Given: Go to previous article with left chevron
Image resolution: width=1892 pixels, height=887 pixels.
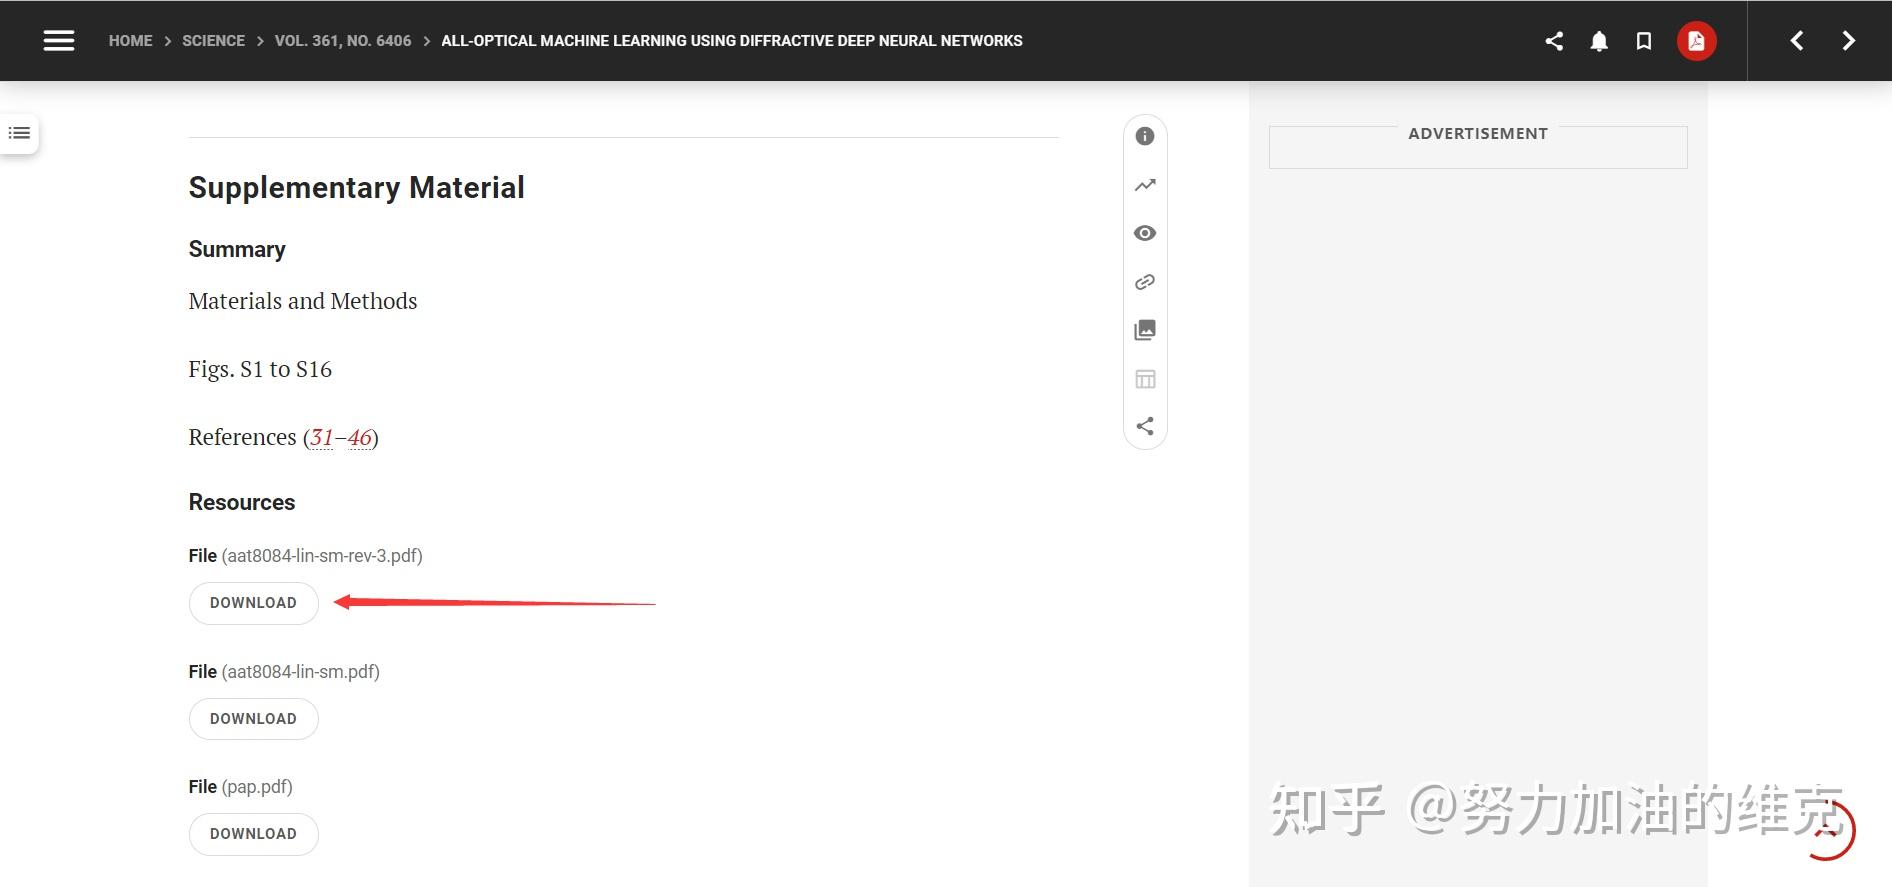Looking at the screenshot, I should 1797,41.
